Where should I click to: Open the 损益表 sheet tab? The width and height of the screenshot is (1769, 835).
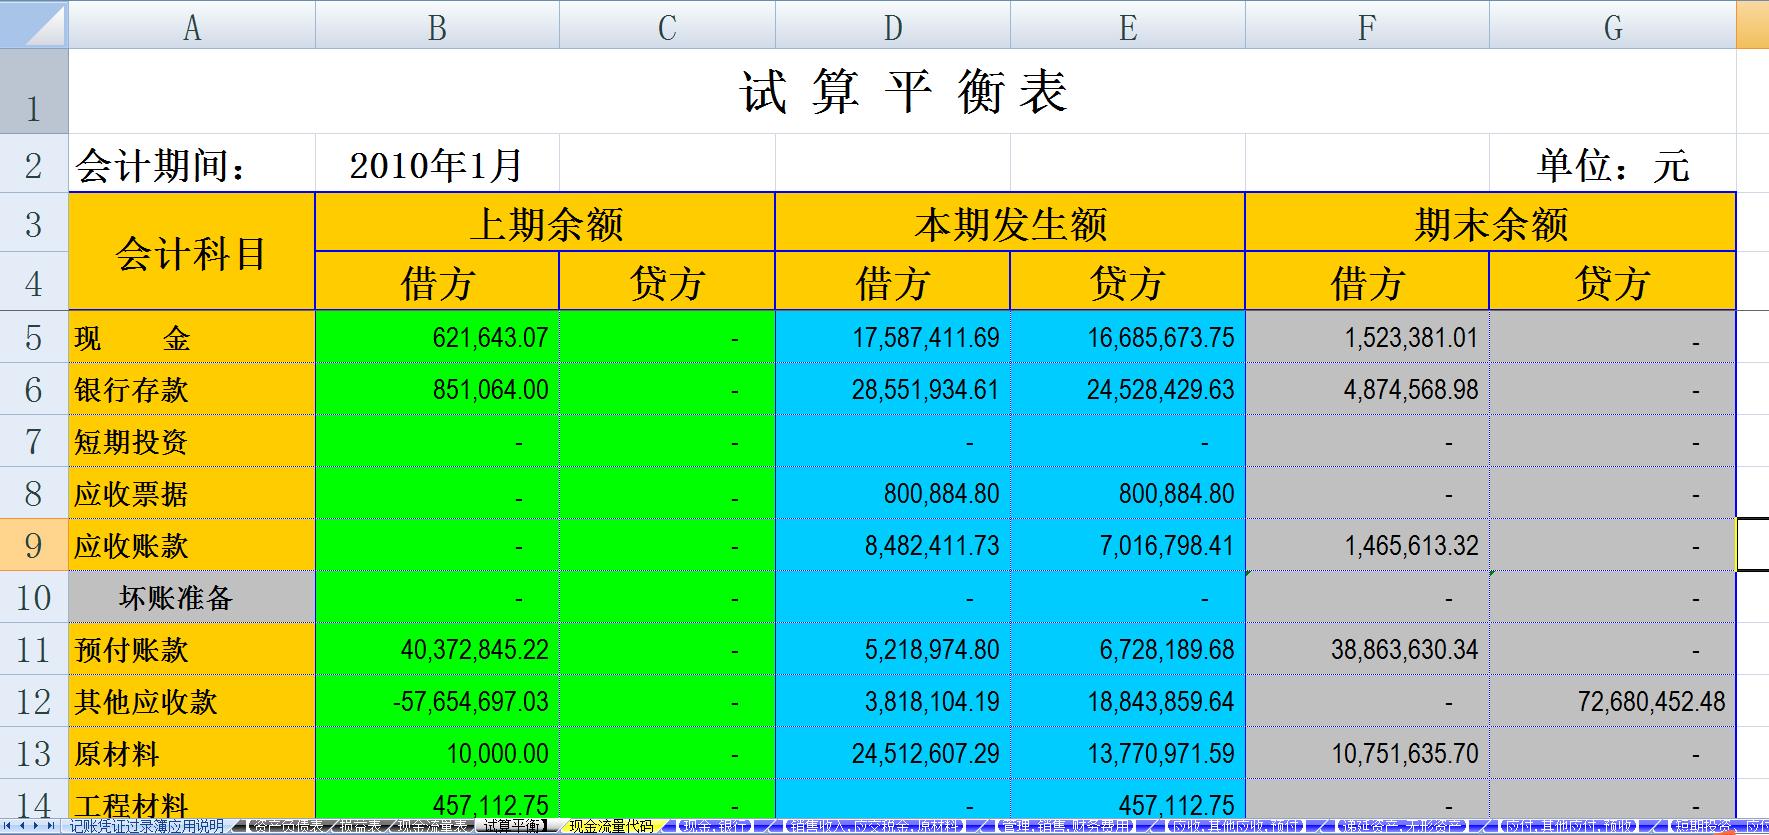(x=358, y=826)
